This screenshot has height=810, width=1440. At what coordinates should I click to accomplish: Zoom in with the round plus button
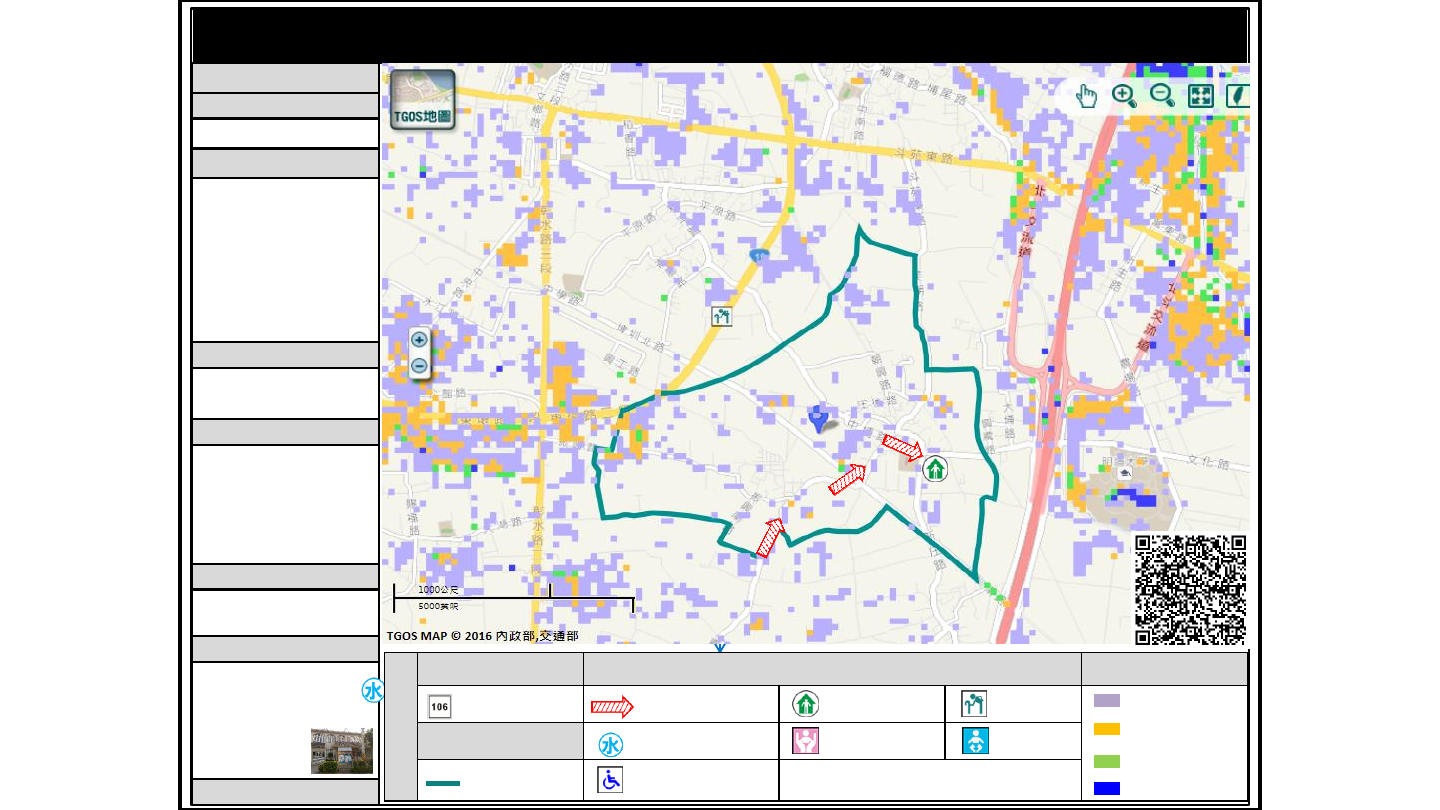(419, 340)
